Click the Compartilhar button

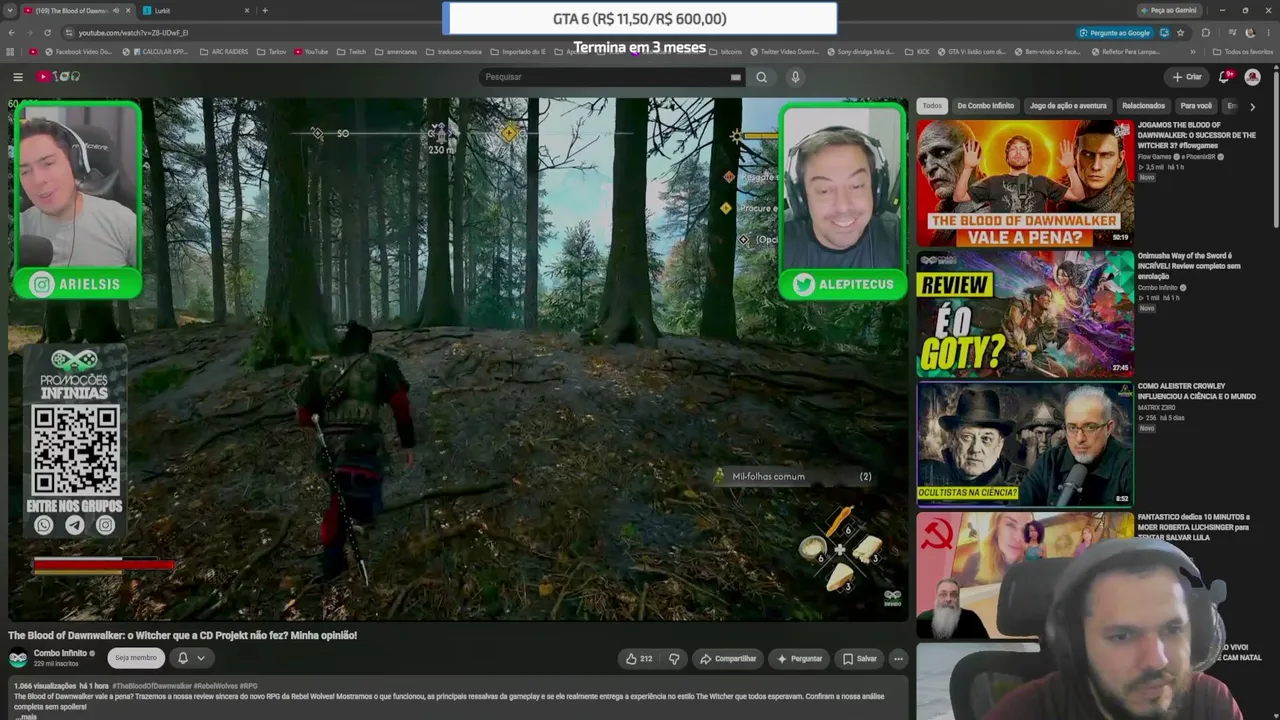click(x=728, y=658)
